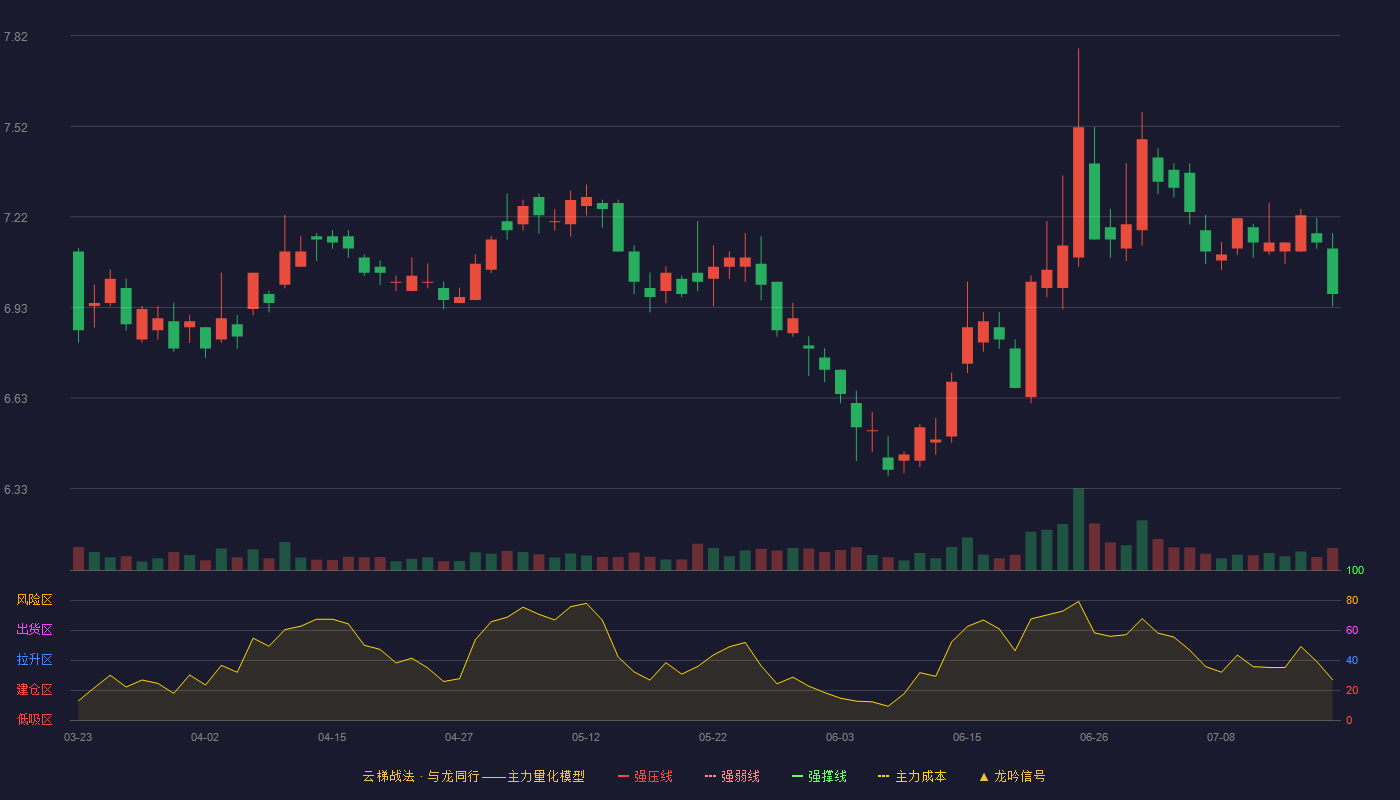Toggle the 云梯战法 主力量化模型 legend entry
The image size is (1400, 800).
pyautogui.click(x=473, y=776)
